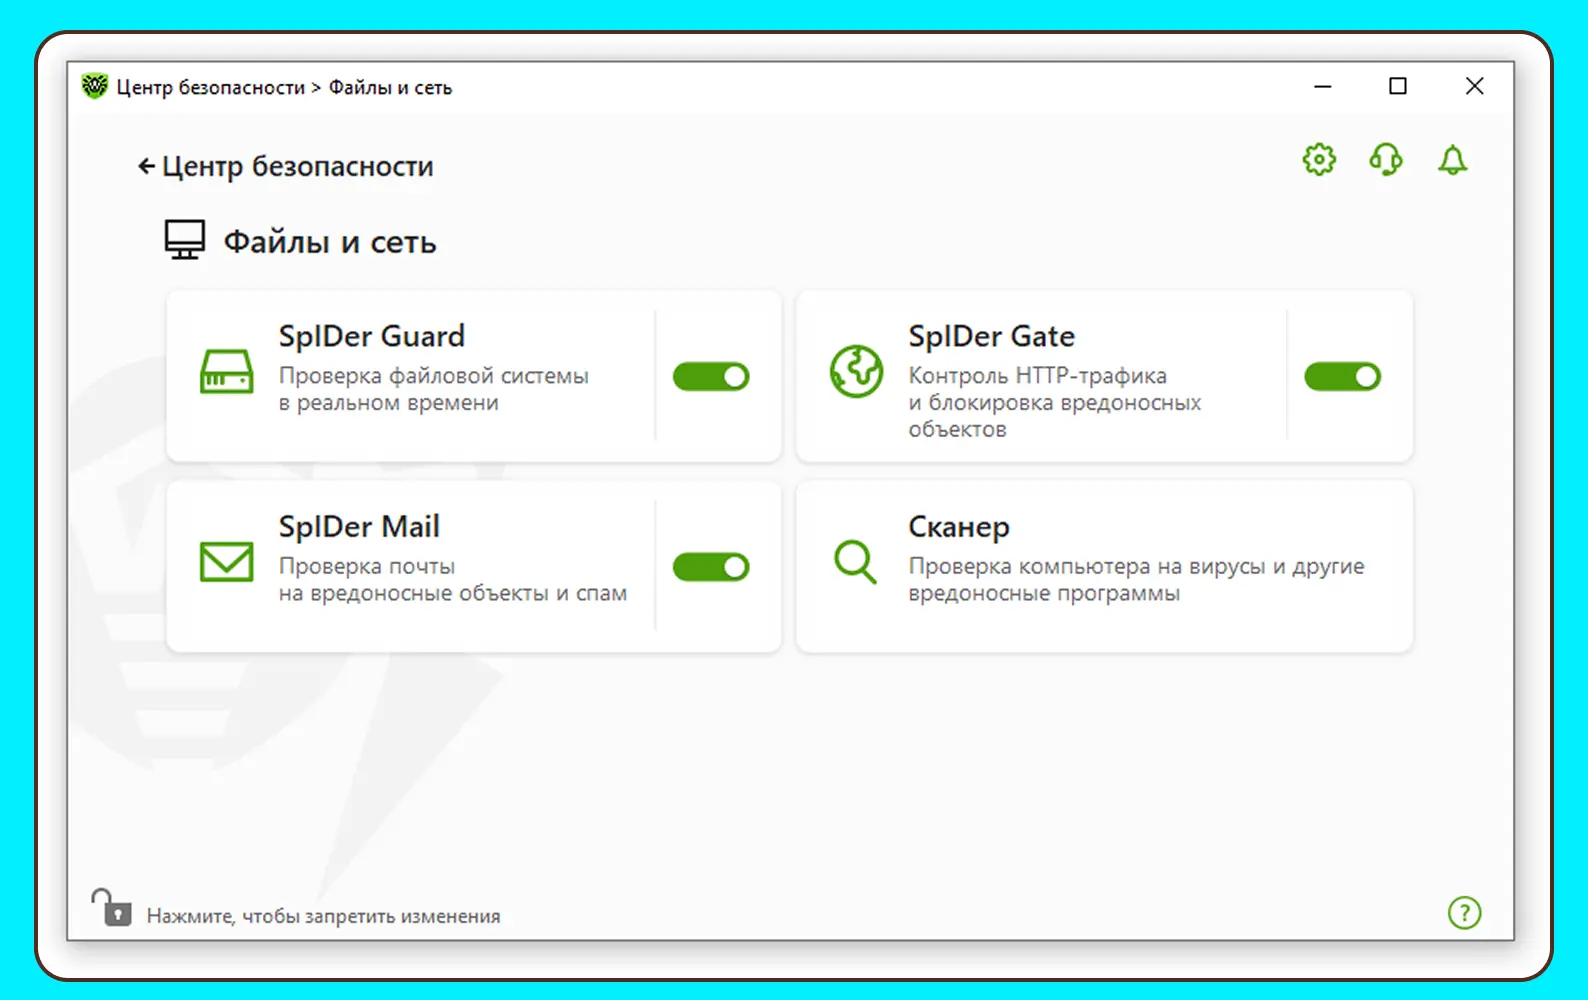Open settings via the gear icon

[1319, 160]
